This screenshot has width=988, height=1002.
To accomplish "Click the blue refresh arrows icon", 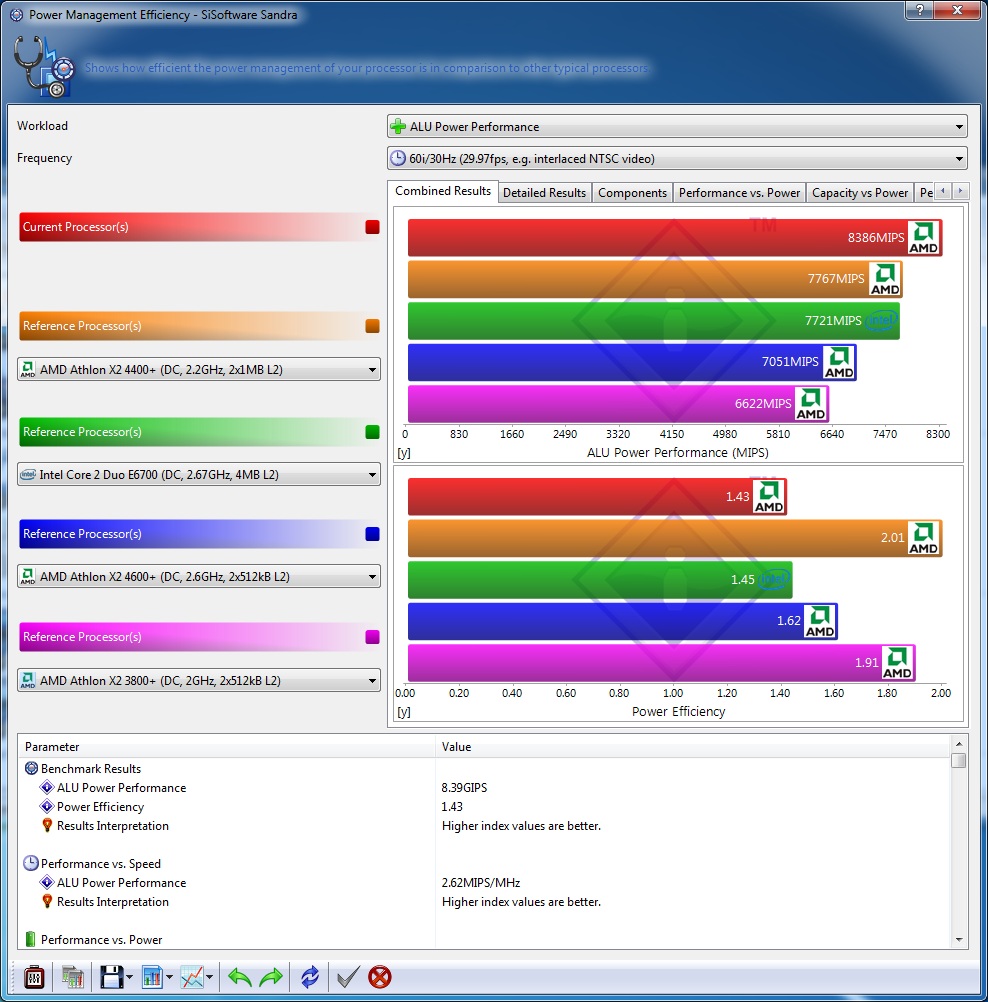I will 310,977.
